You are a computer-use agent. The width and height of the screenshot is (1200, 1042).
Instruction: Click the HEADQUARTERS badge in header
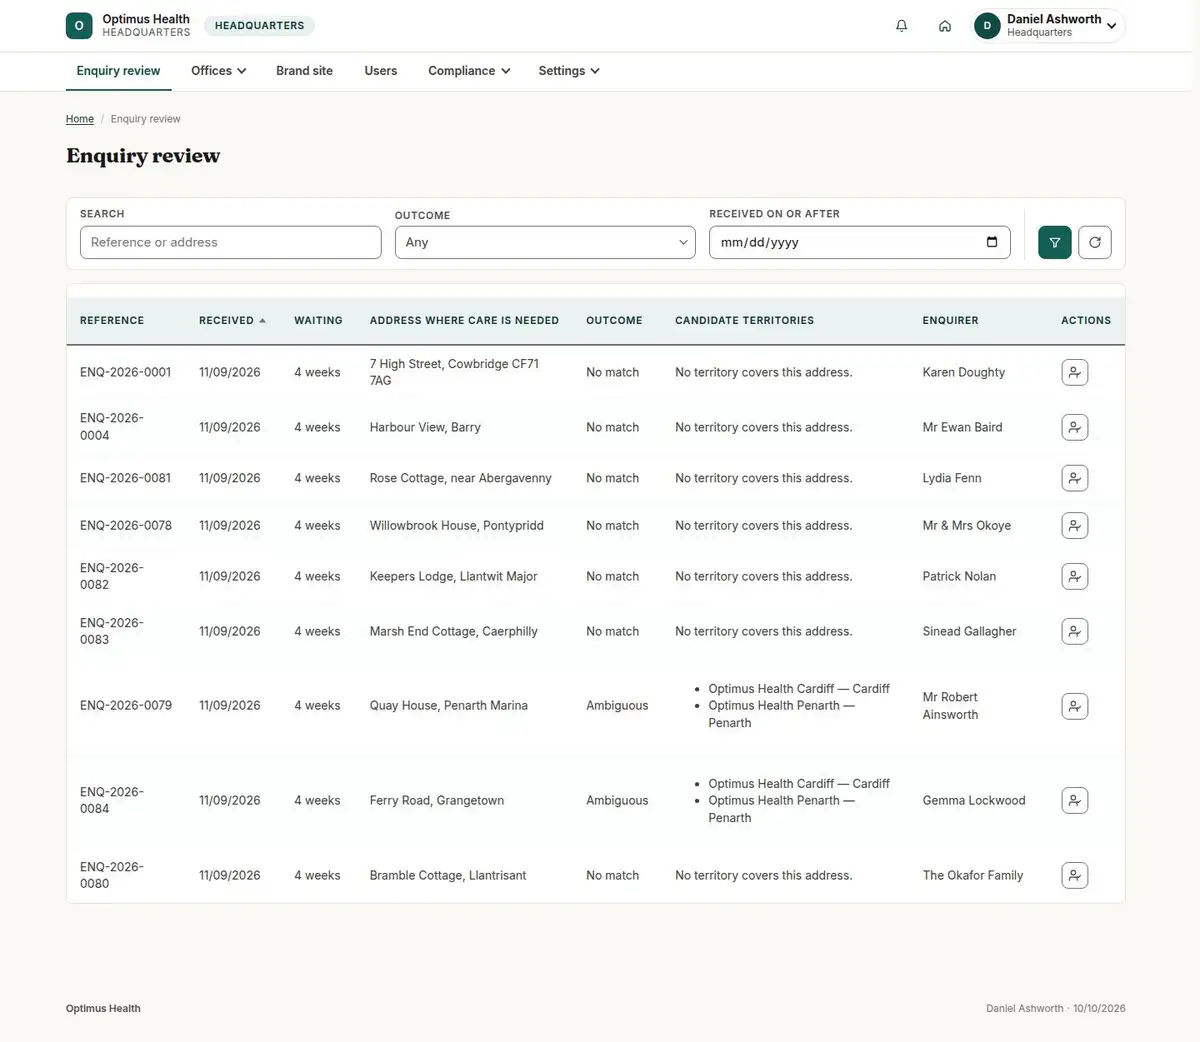tap(259, 26)
